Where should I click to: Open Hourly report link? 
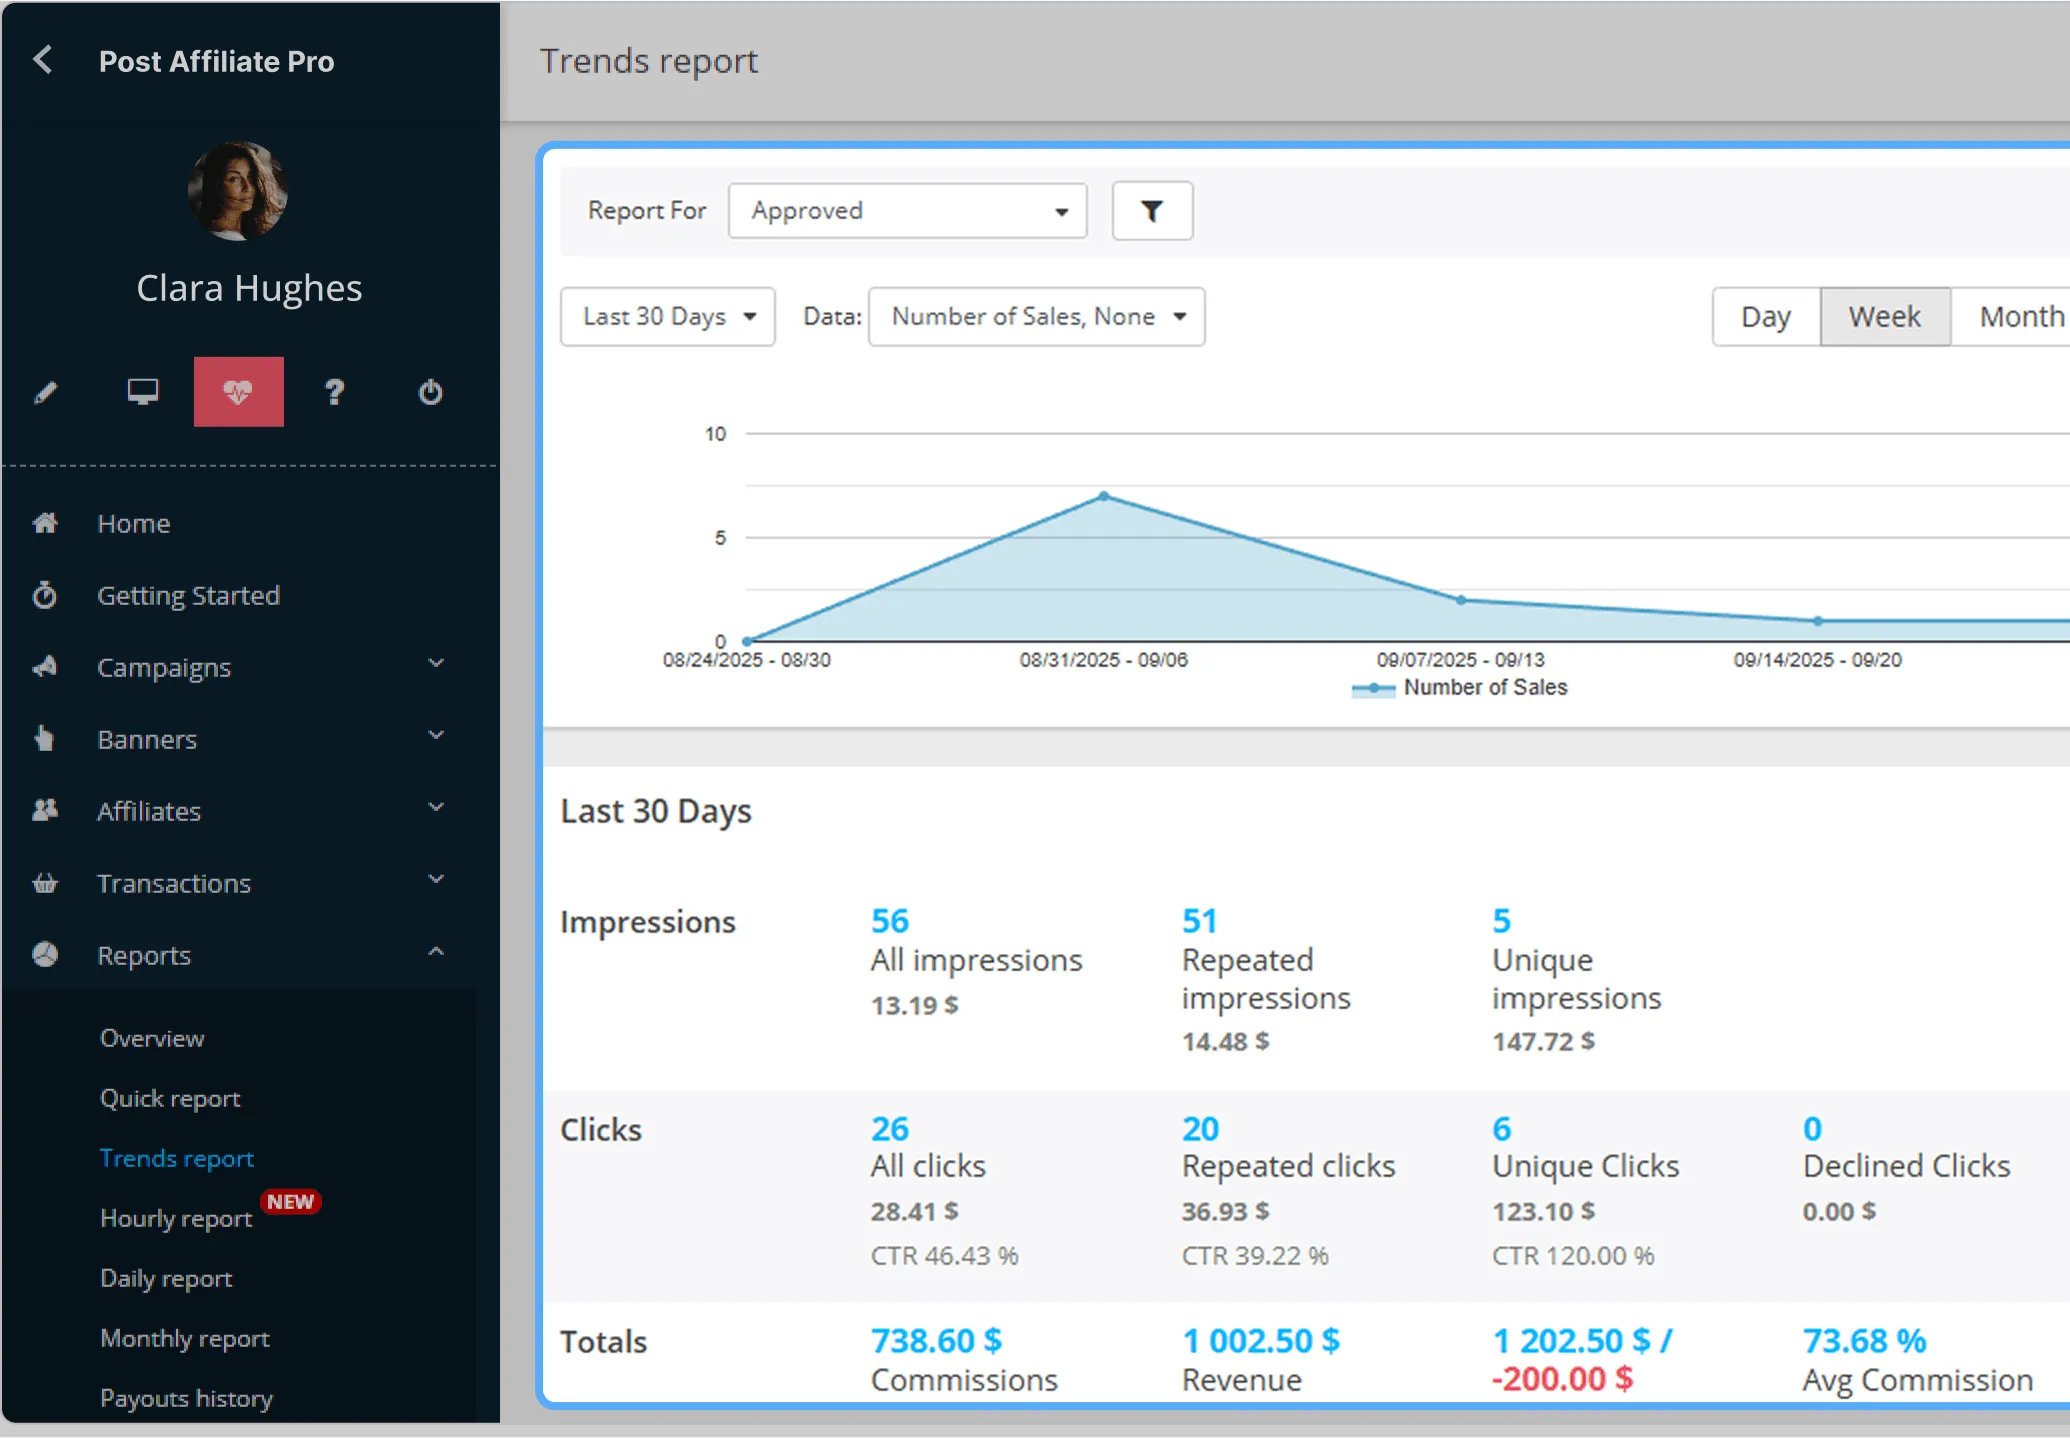176,1218
